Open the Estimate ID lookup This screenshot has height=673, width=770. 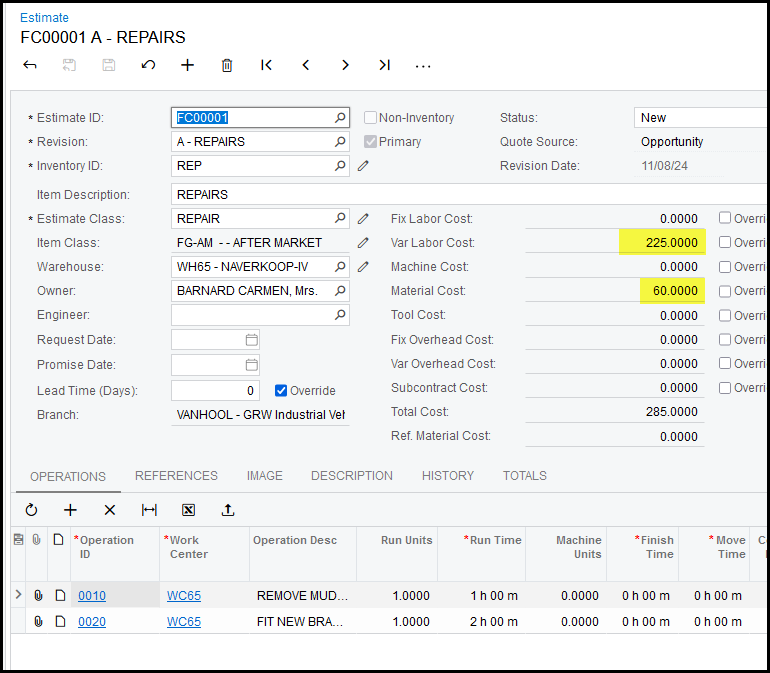[x=340, y=118]
